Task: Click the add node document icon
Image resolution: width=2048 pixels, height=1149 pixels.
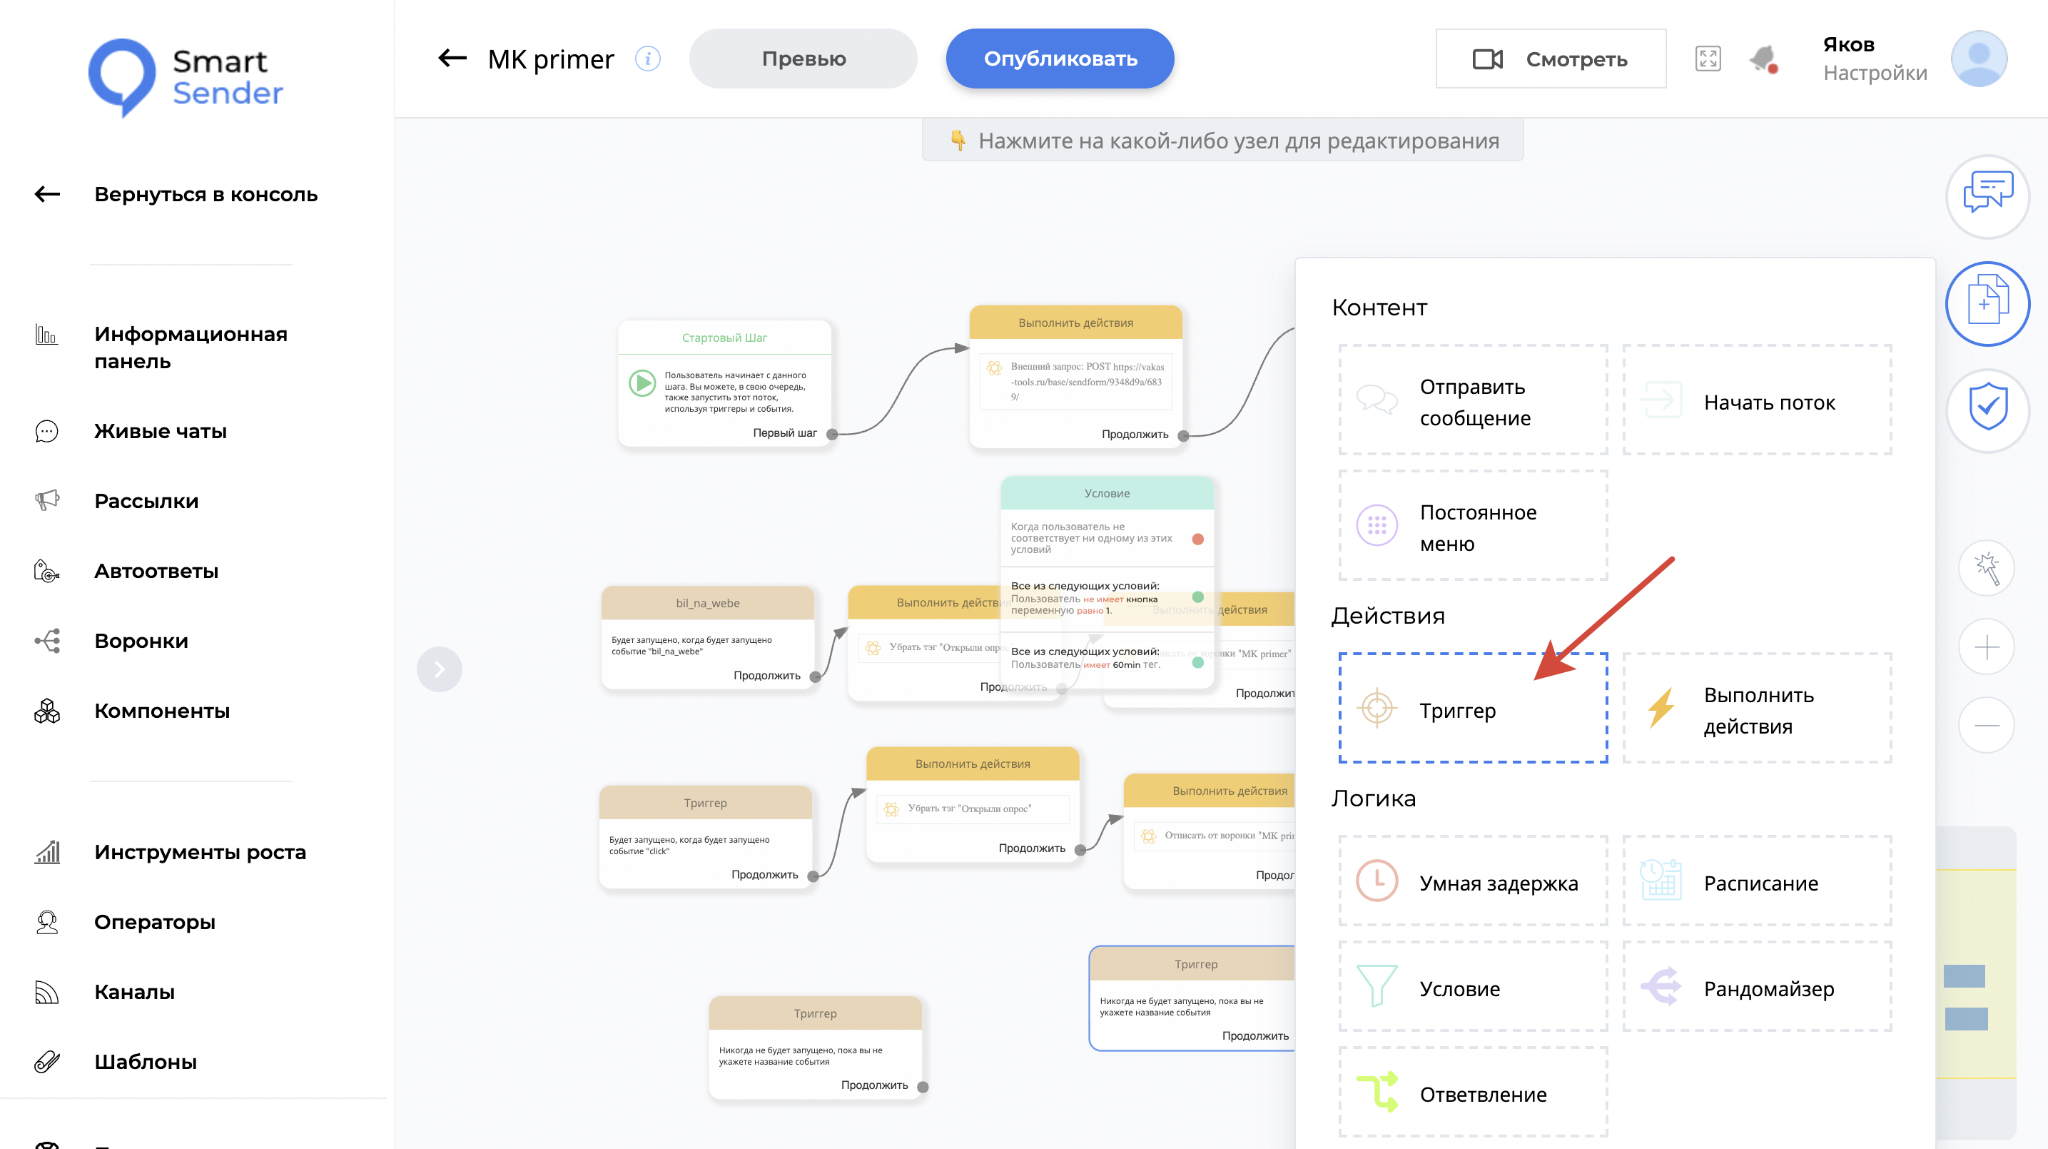Action: point(1987,303)
